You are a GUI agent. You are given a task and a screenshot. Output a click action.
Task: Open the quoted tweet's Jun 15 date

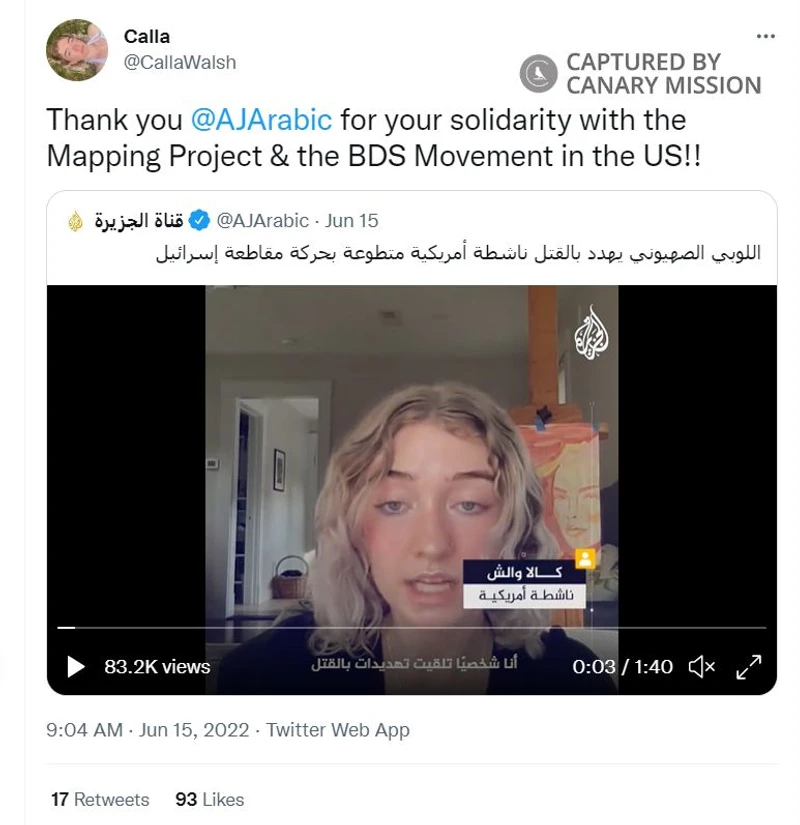pos(351,220)
